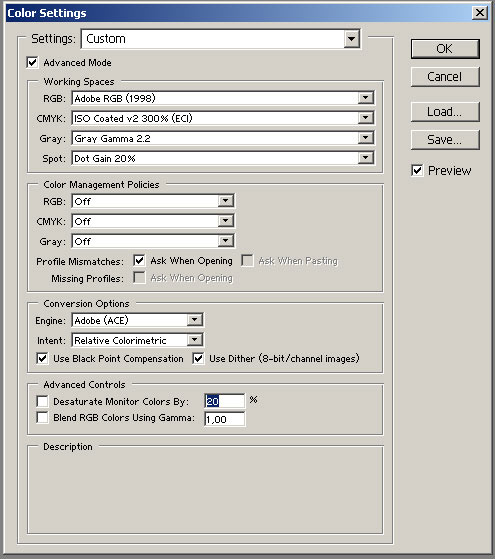Click the Save... button

(x=445, y=139)
